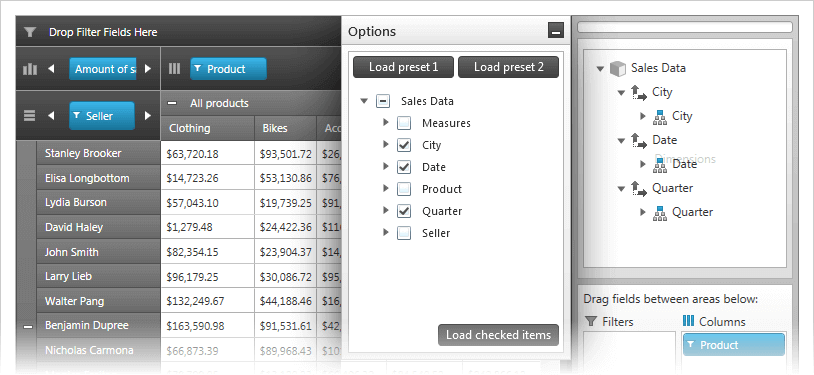
Task: Click the Drop Filter Fields Here area
Action: tap(179, 32)
